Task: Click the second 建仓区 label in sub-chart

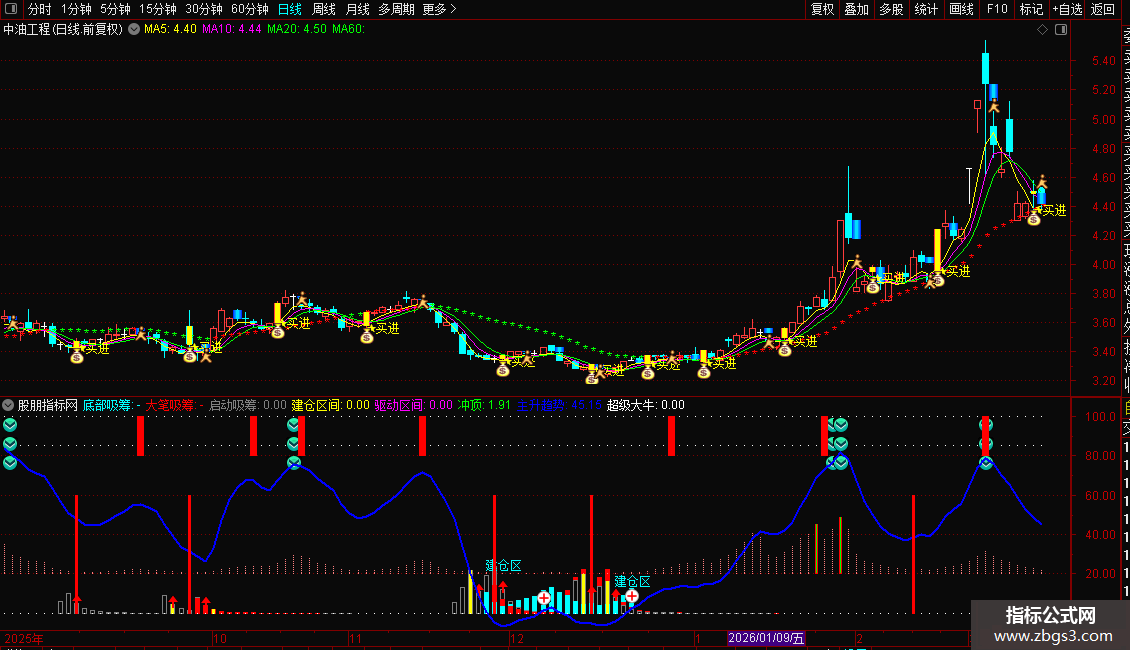Action: point(632,582)
